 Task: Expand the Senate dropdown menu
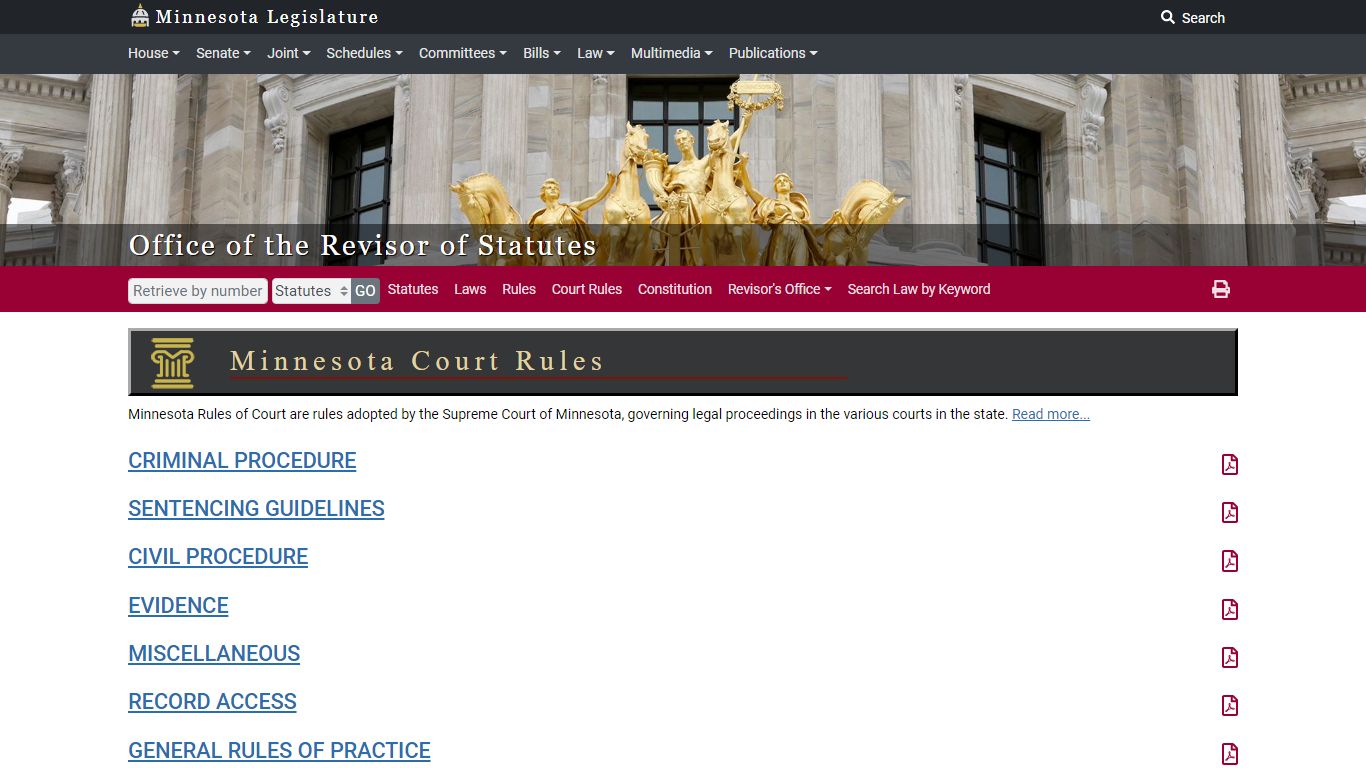point(223,53)
